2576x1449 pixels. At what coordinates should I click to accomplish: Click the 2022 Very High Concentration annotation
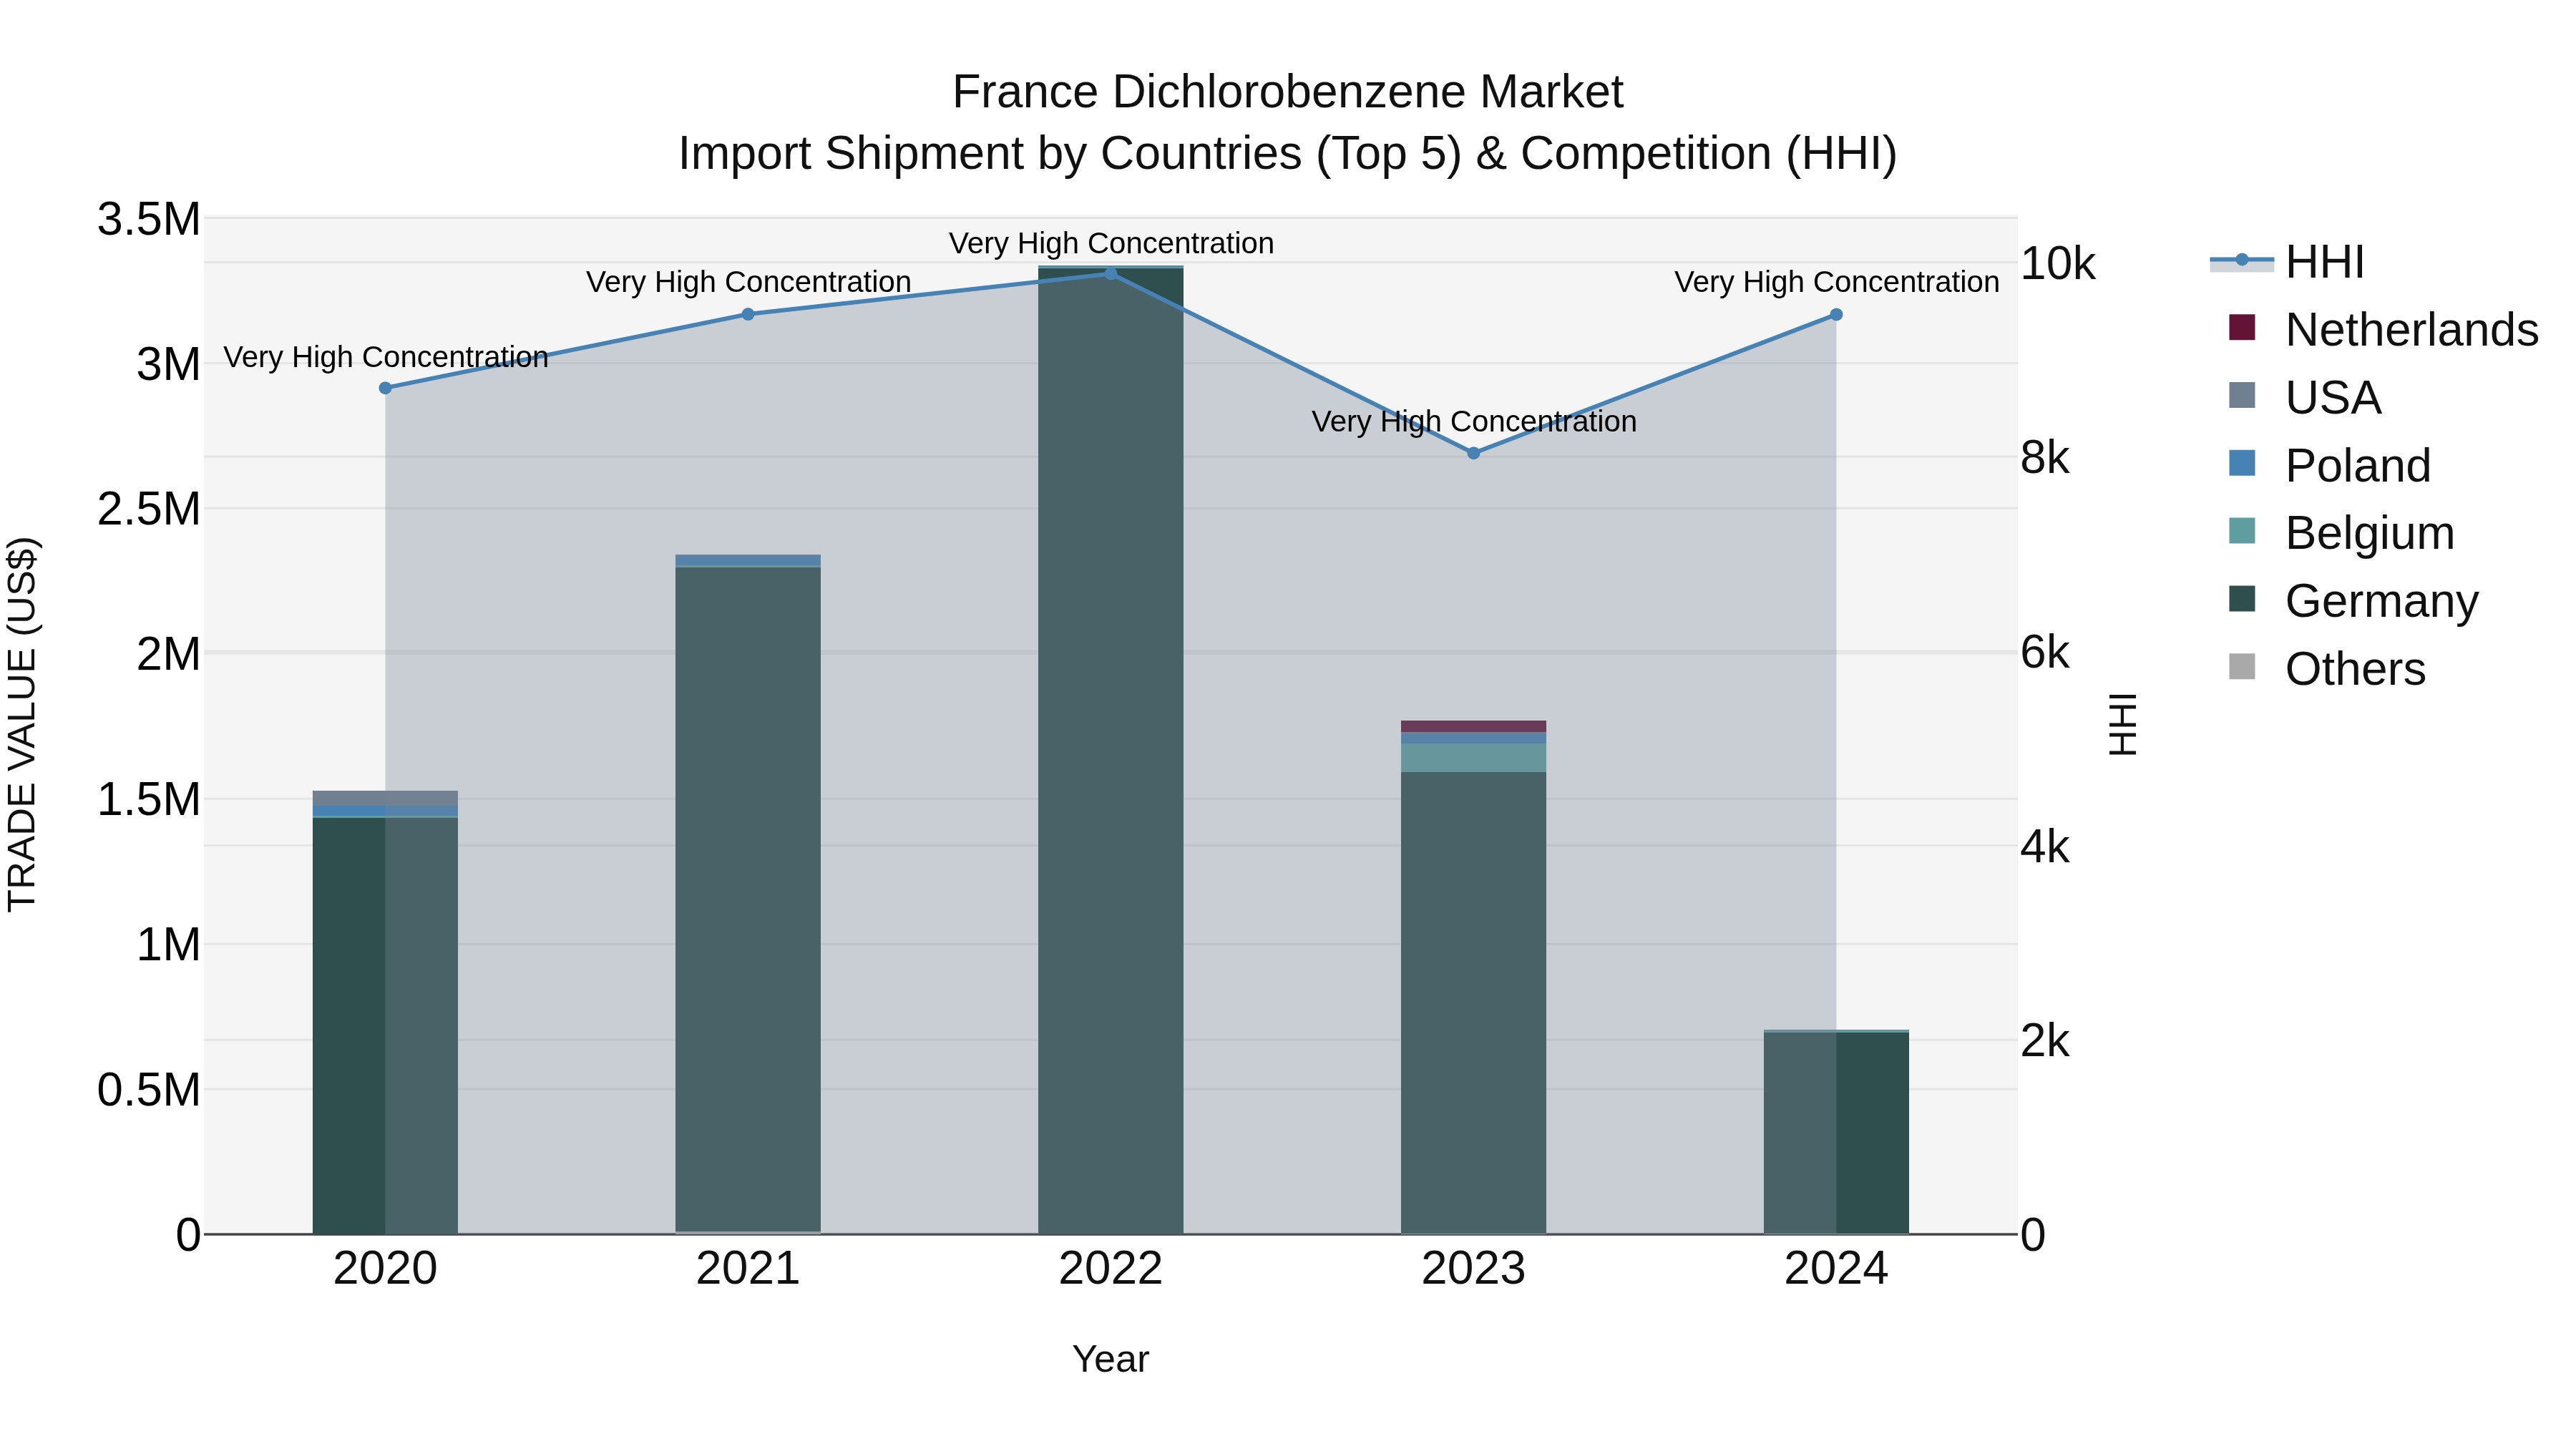pyautogui.click(x=1111, y=243)
